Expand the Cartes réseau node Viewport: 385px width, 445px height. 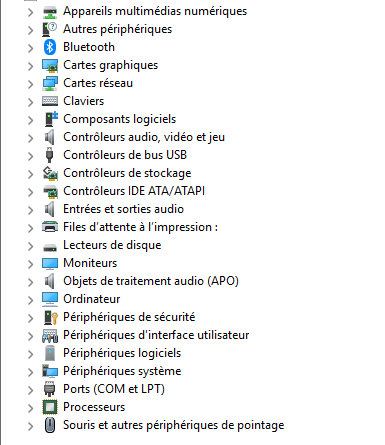click(x=31, y=84)
